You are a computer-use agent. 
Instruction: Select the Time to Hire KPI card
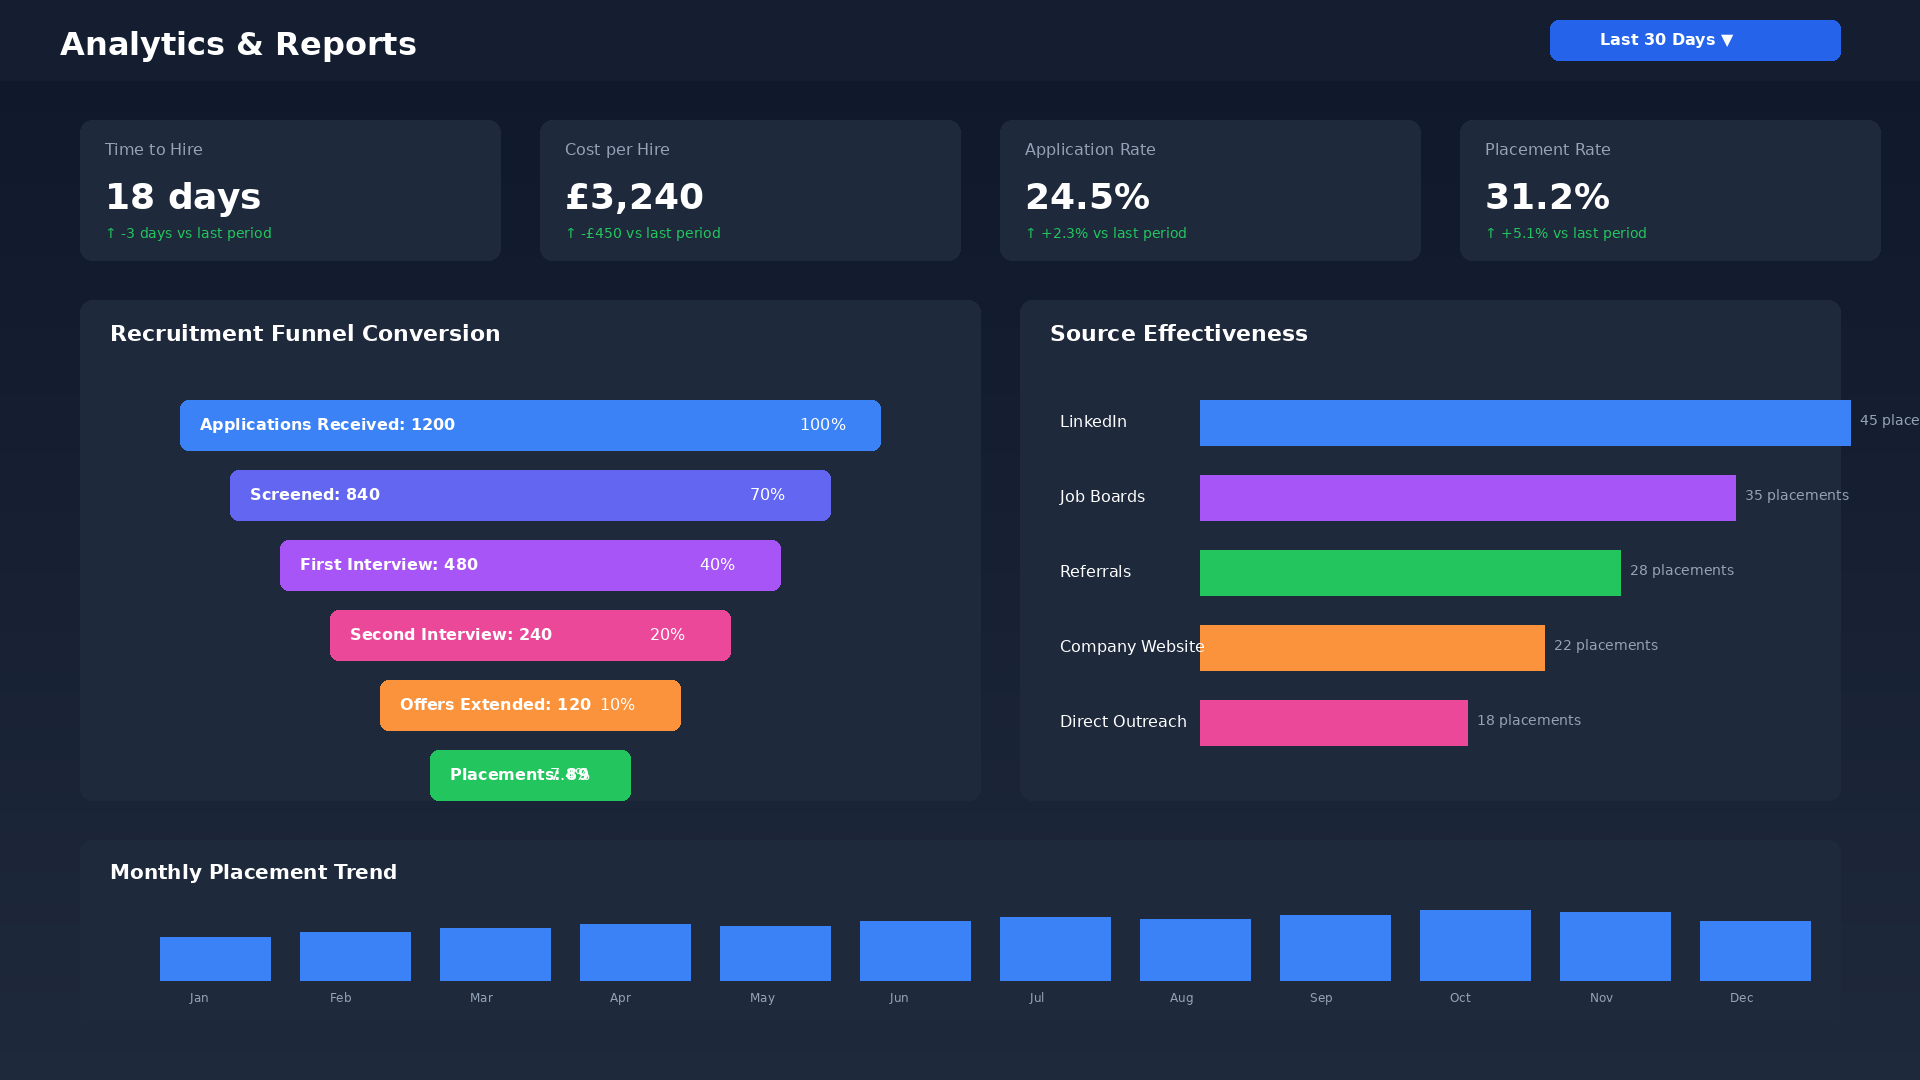coord(290,190)
